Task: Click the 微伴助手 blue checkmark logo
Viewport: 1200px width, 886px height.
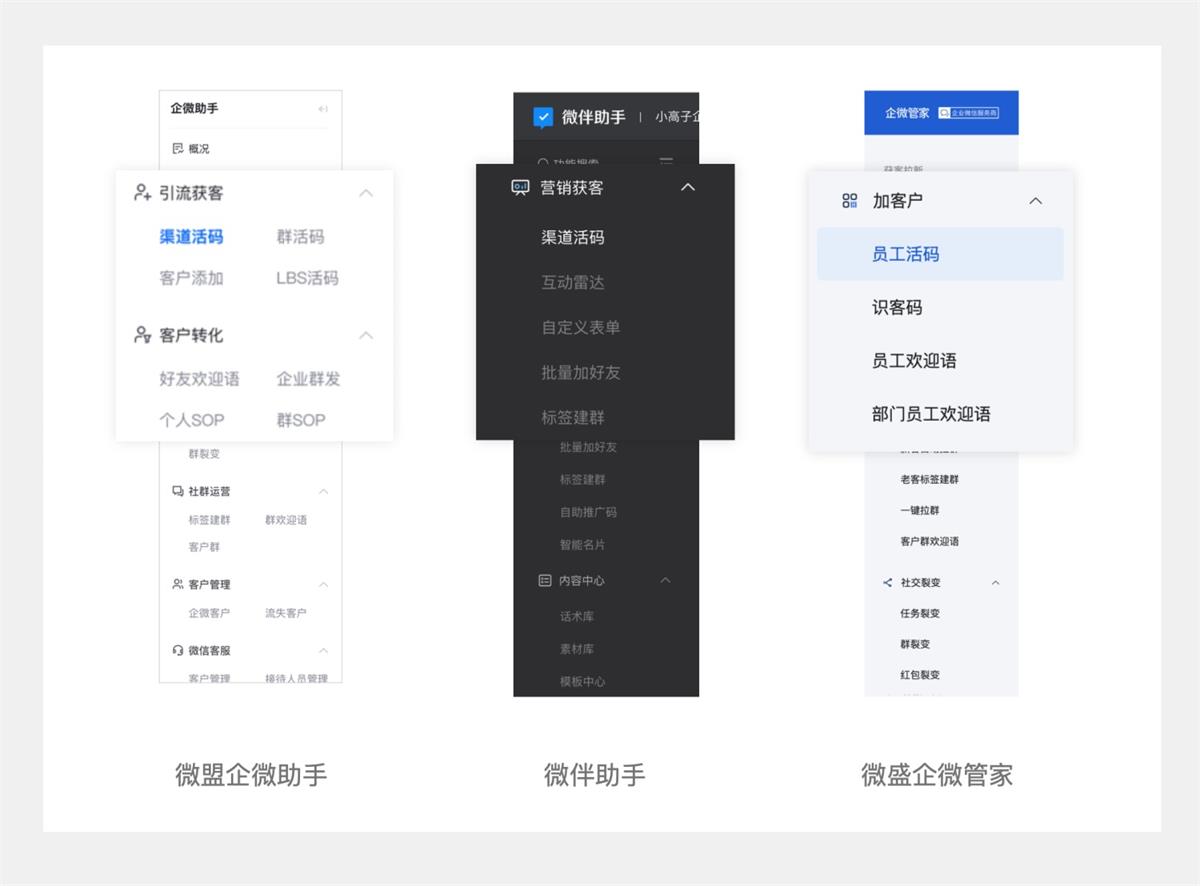Action: coord(543,118)
